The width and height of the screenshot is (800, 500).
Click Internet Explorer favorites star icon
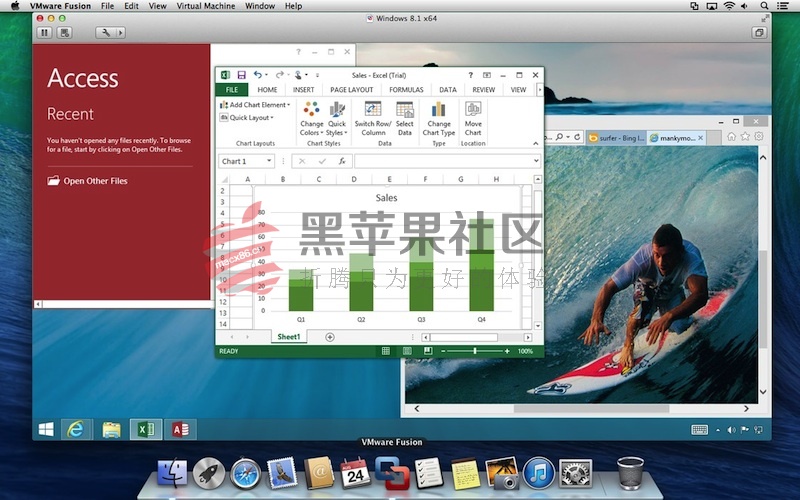pyautogui.click(x=745, y=136)
